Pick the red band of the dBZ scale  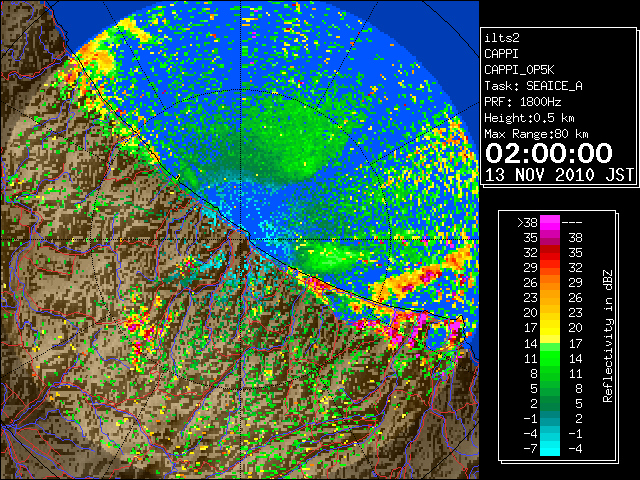(x=550, y=253)
